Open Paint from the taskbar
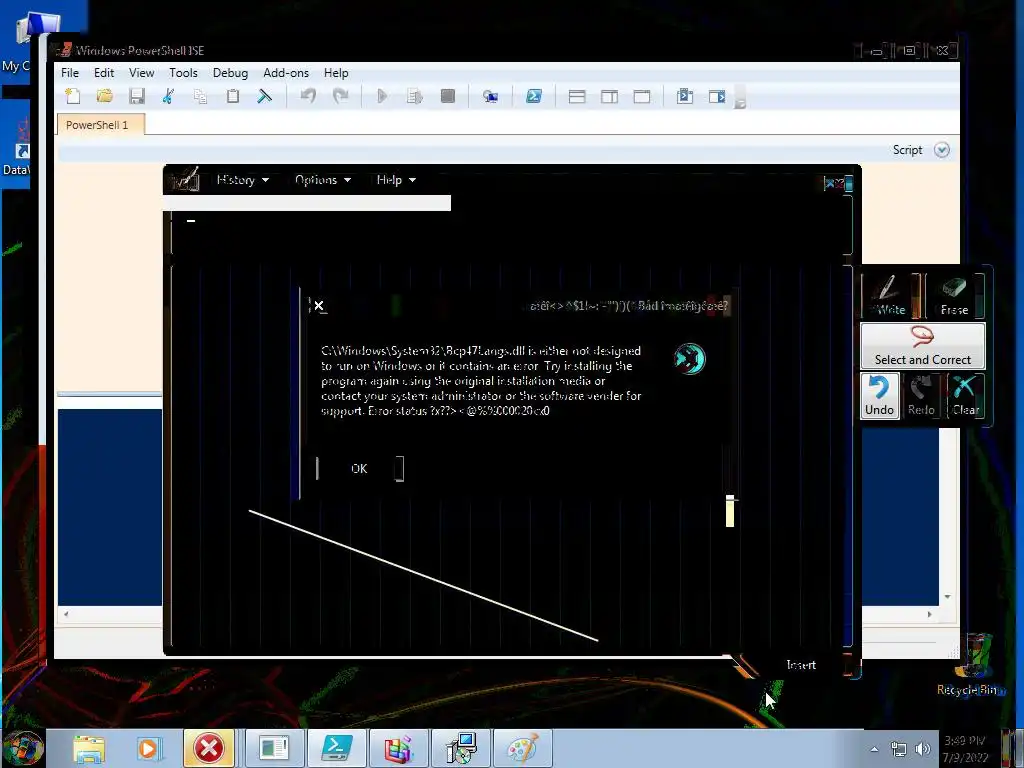The height and width of the screenshot is (768, 1024). pos(523,748)
